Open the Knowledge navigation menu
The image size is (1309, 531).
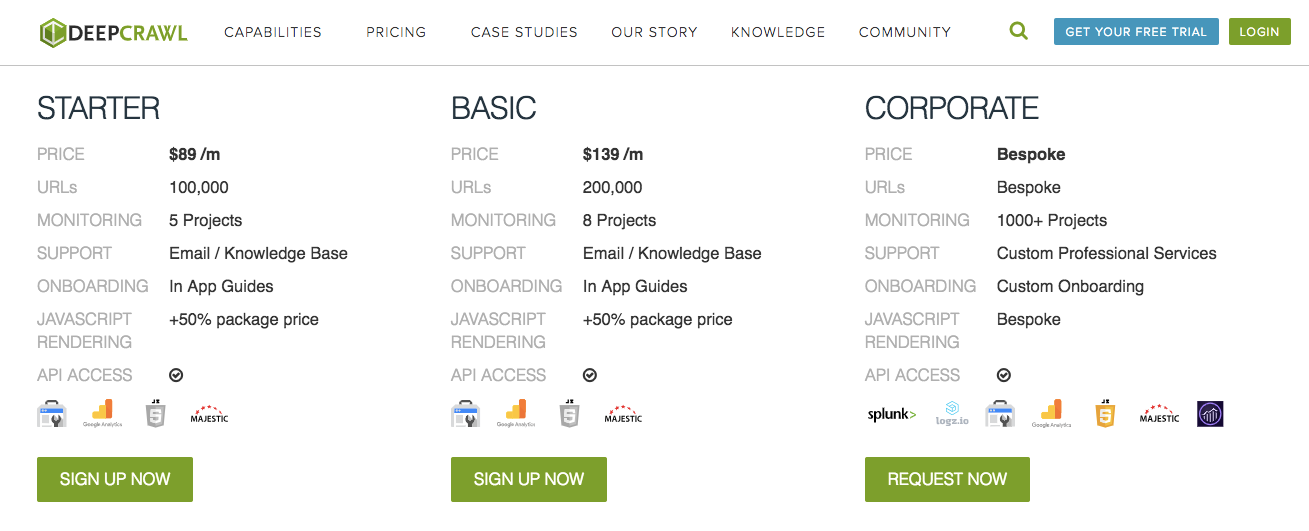(x=778, y=32)
